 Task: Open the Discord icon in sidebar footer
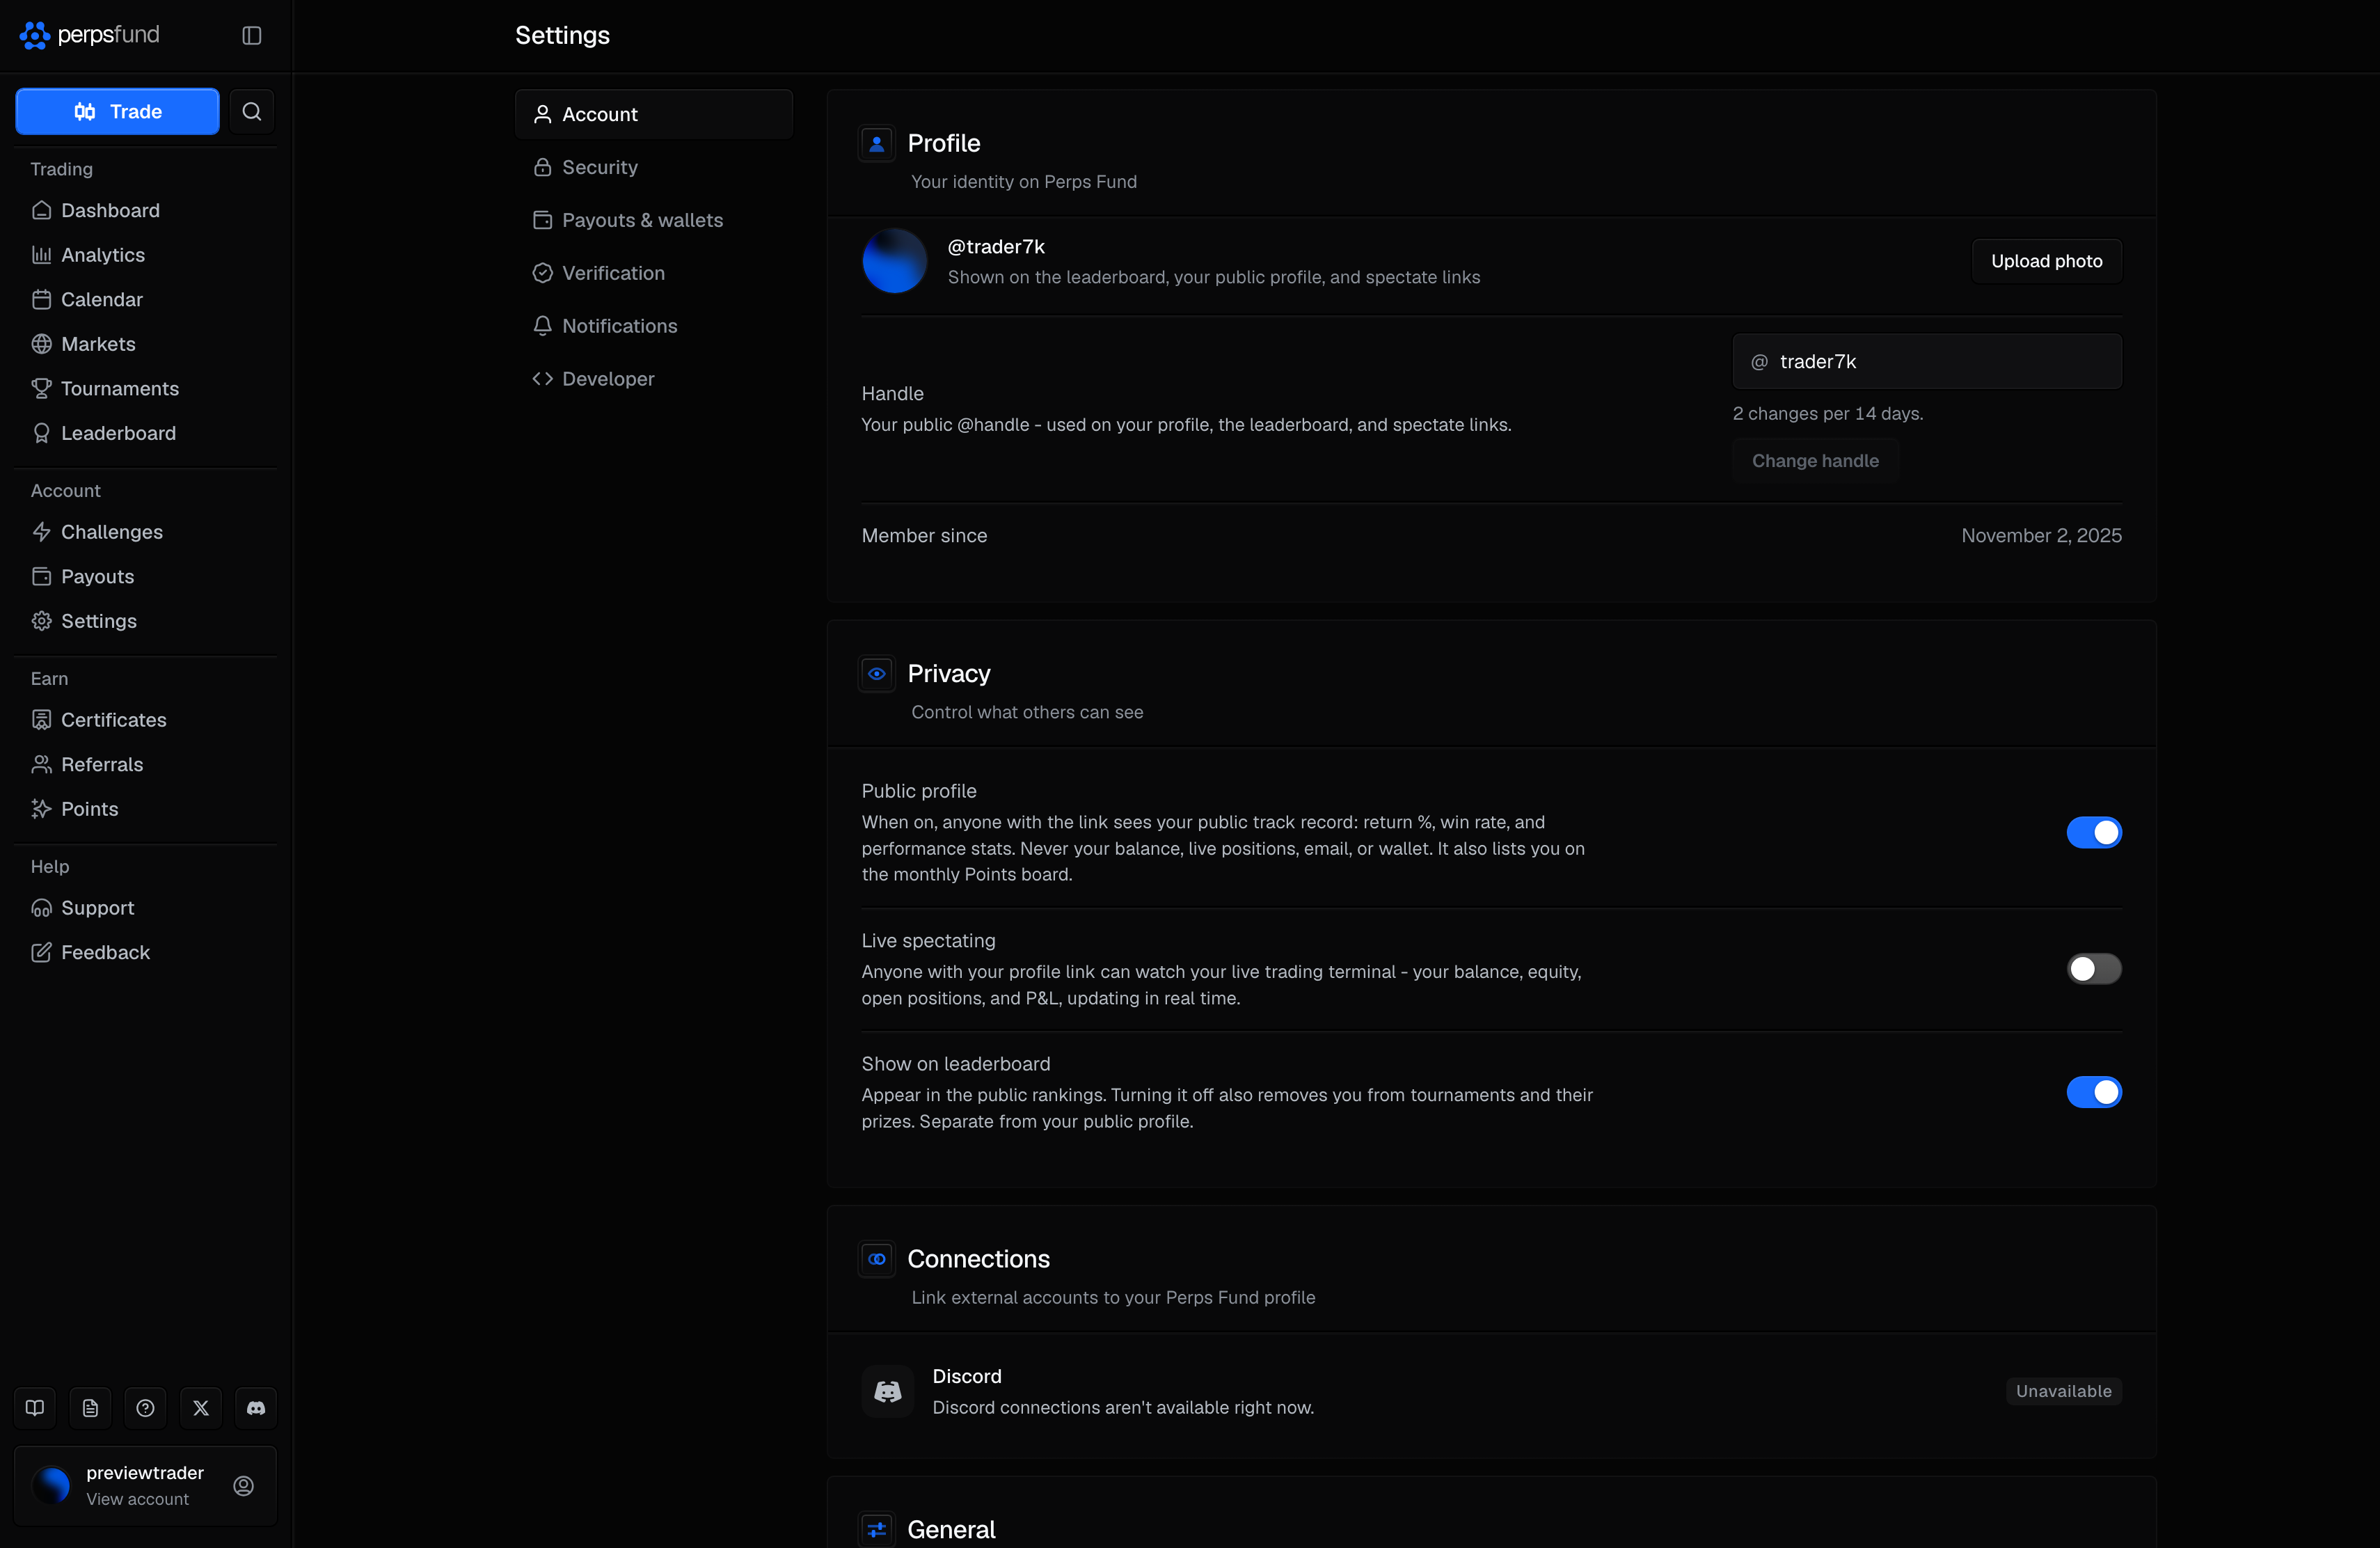(256, 1408)
